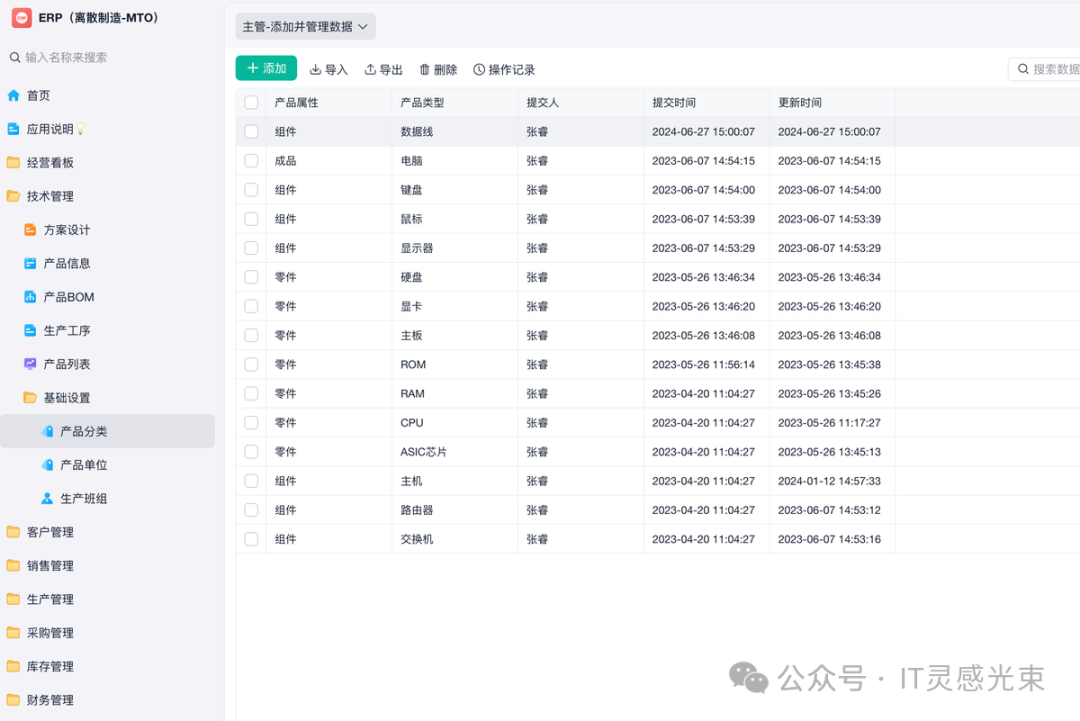
Task: Click the ERP app logo icon
Action: coord(22,18)
